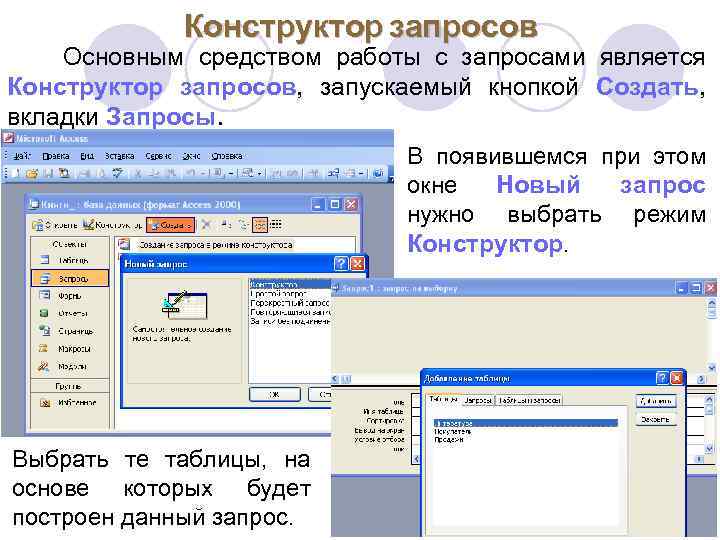Open the Вид menu
This screenshot has height=540, width=720.
[x=87, y=156]
